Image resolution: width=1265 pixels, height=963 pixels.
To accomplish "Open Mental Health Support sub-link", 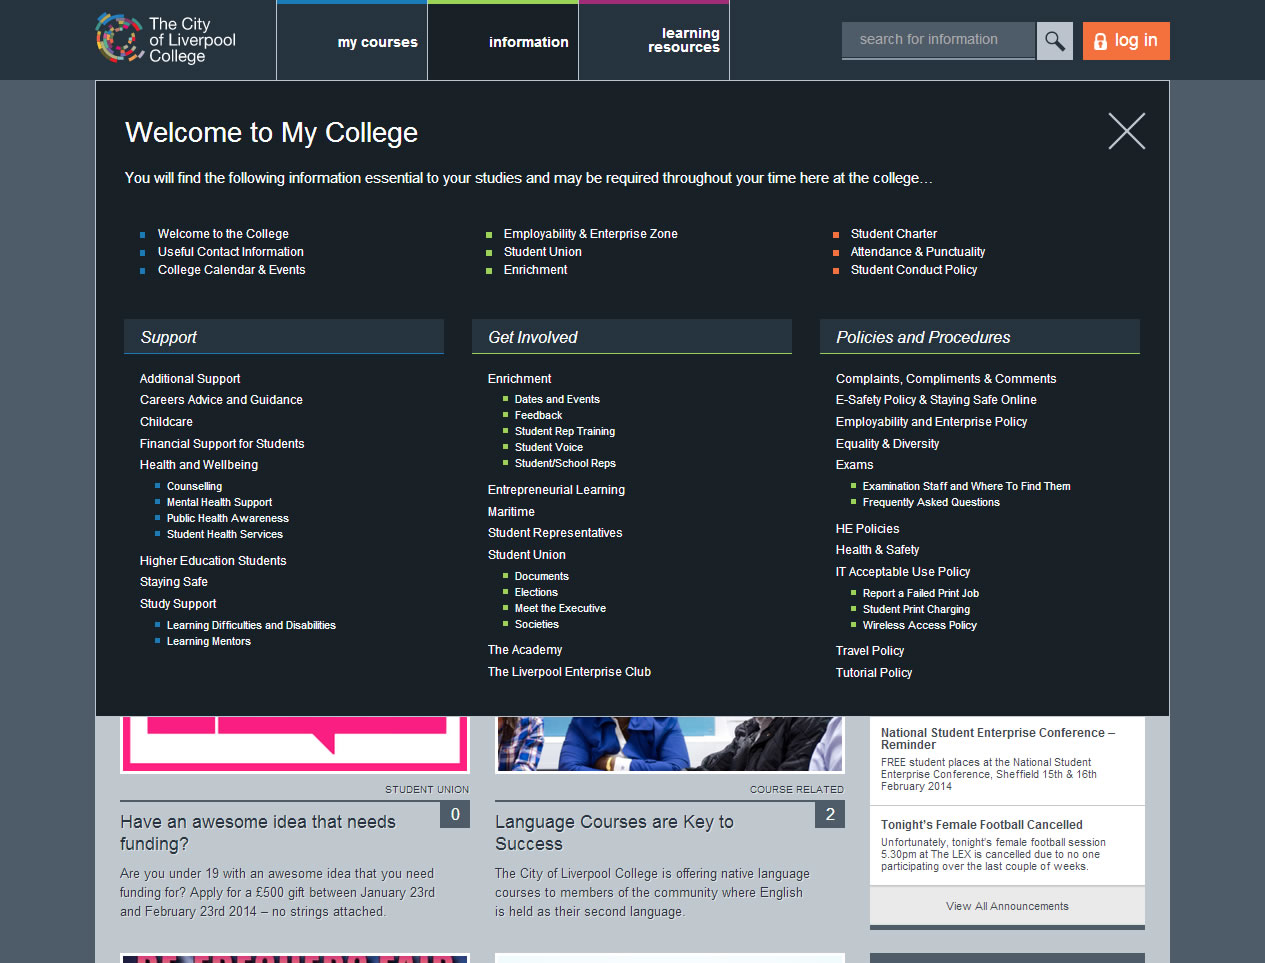I will click(x=219, y=503).
